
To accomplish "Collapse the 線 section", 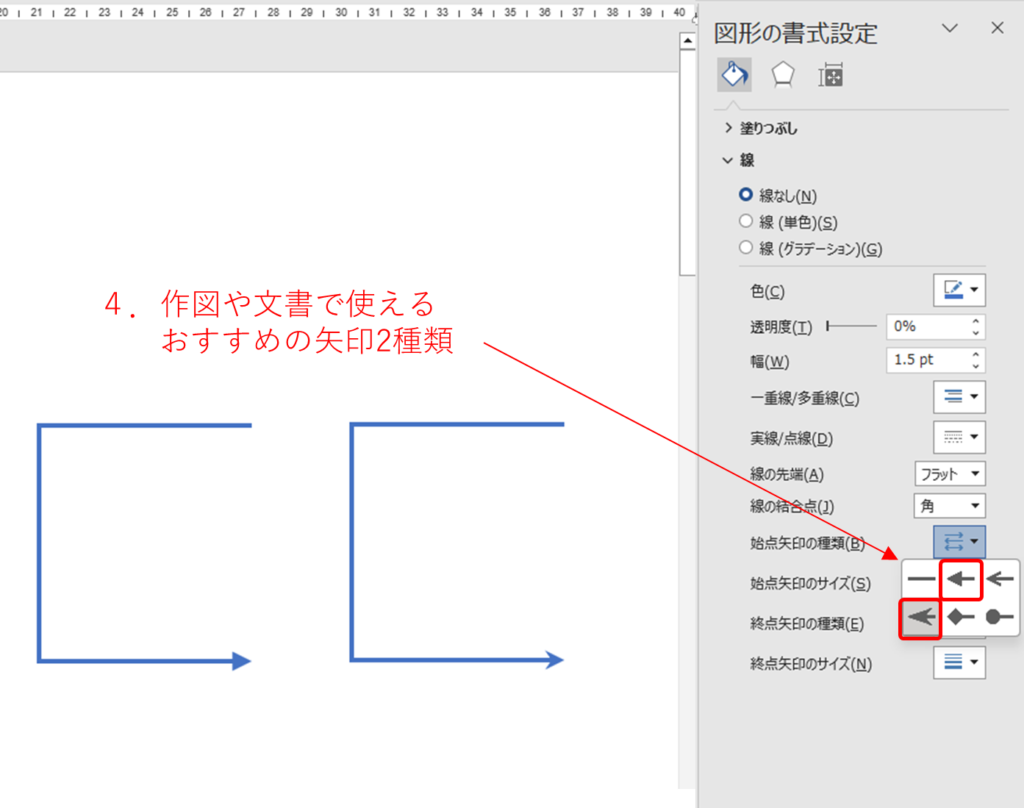I will pos(728,160).
